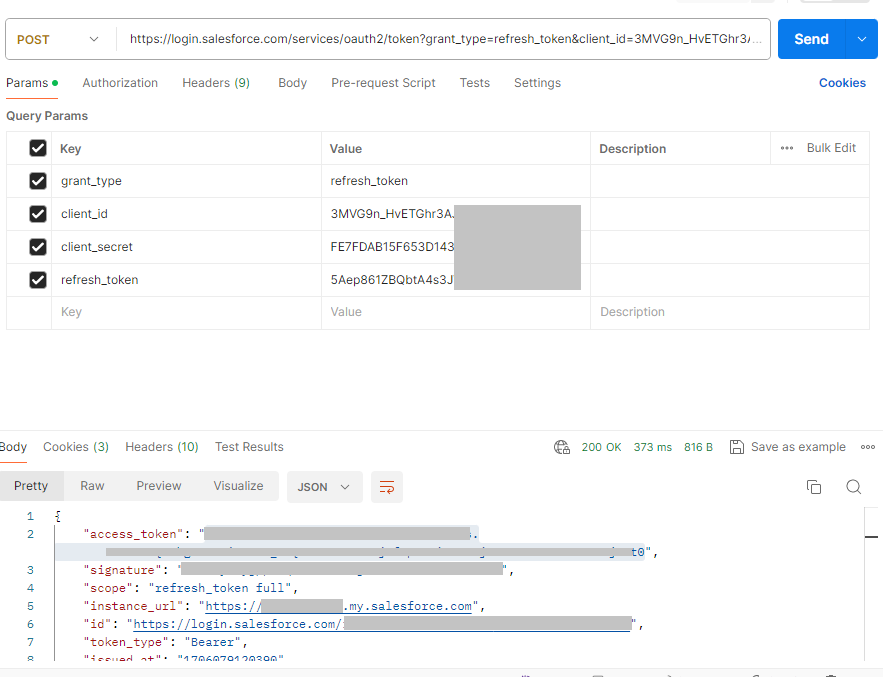Viewport: 883px width, 677px height.
Task: Switch to Visualize response view
Action: pyautogui.click(x=238, y=486)
